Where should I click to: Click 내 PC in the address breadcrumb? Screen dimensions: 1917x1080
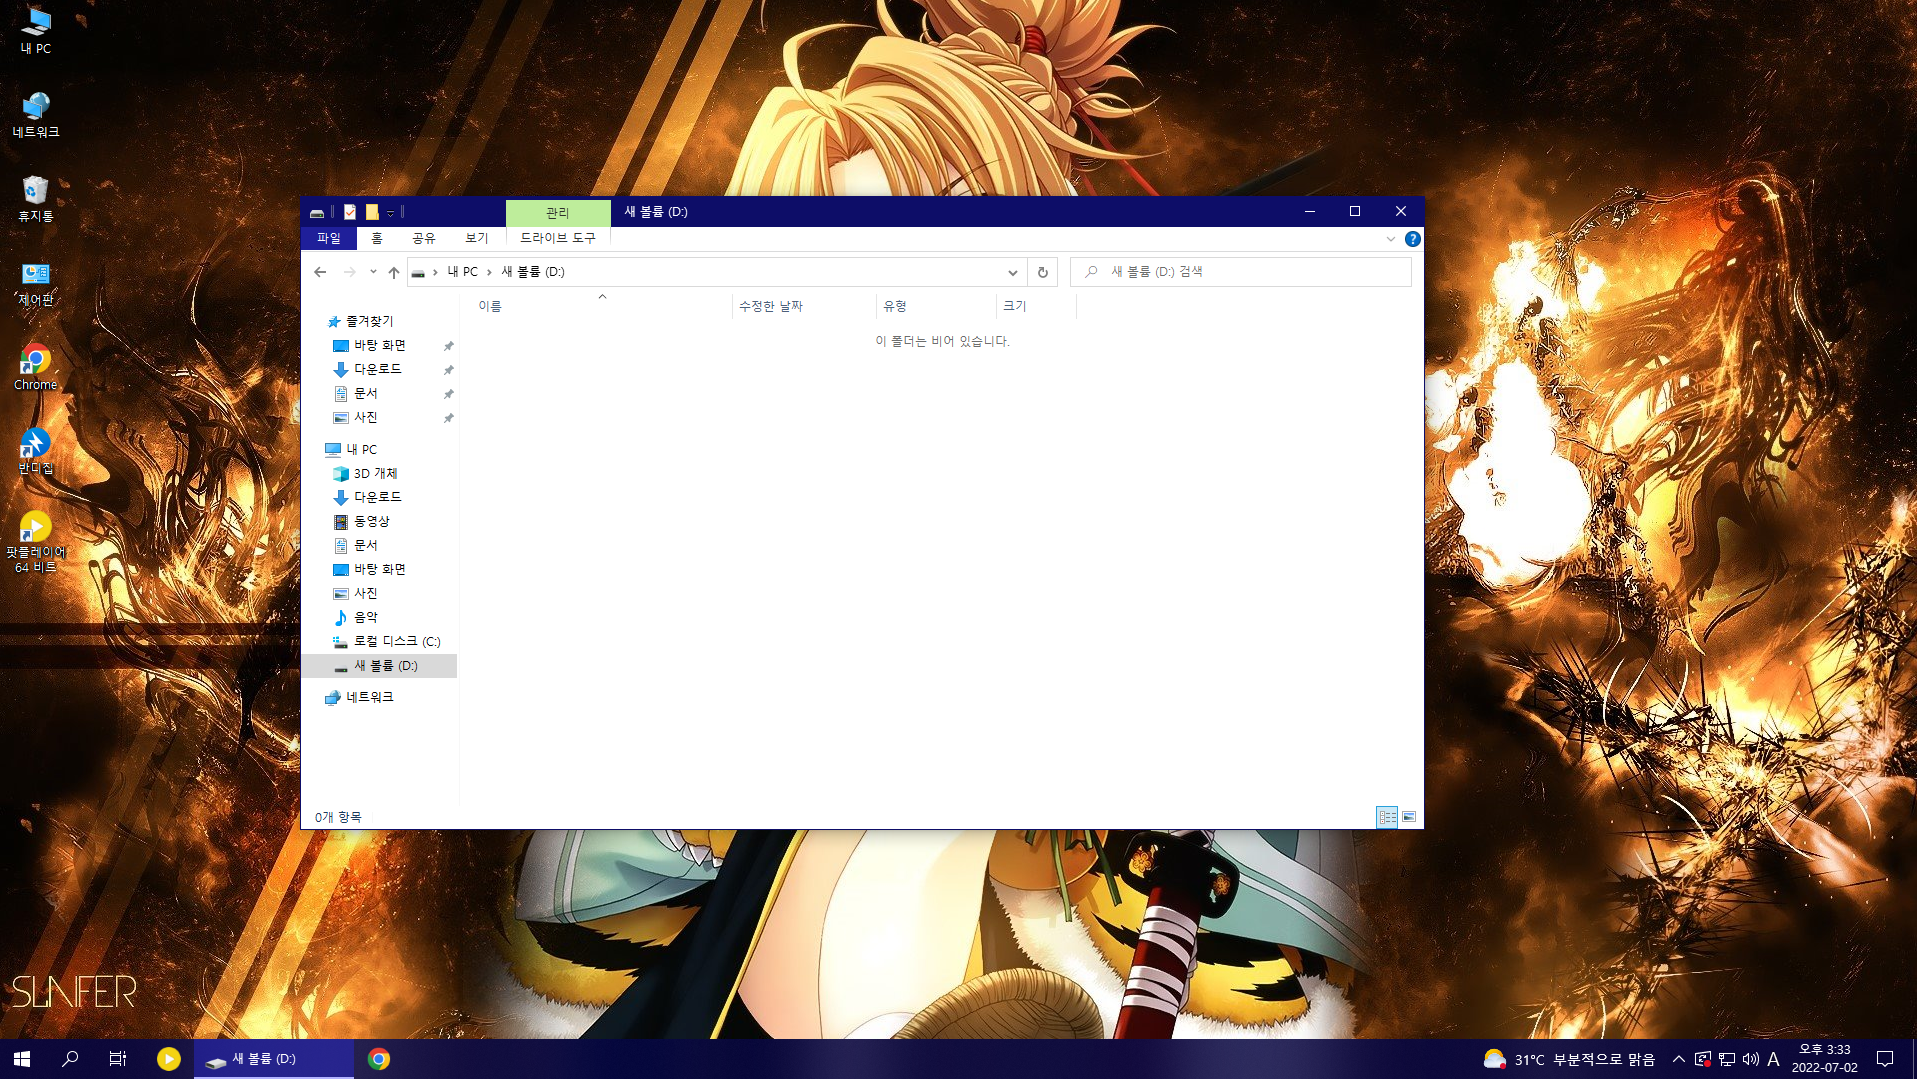[x=462, y=272]
